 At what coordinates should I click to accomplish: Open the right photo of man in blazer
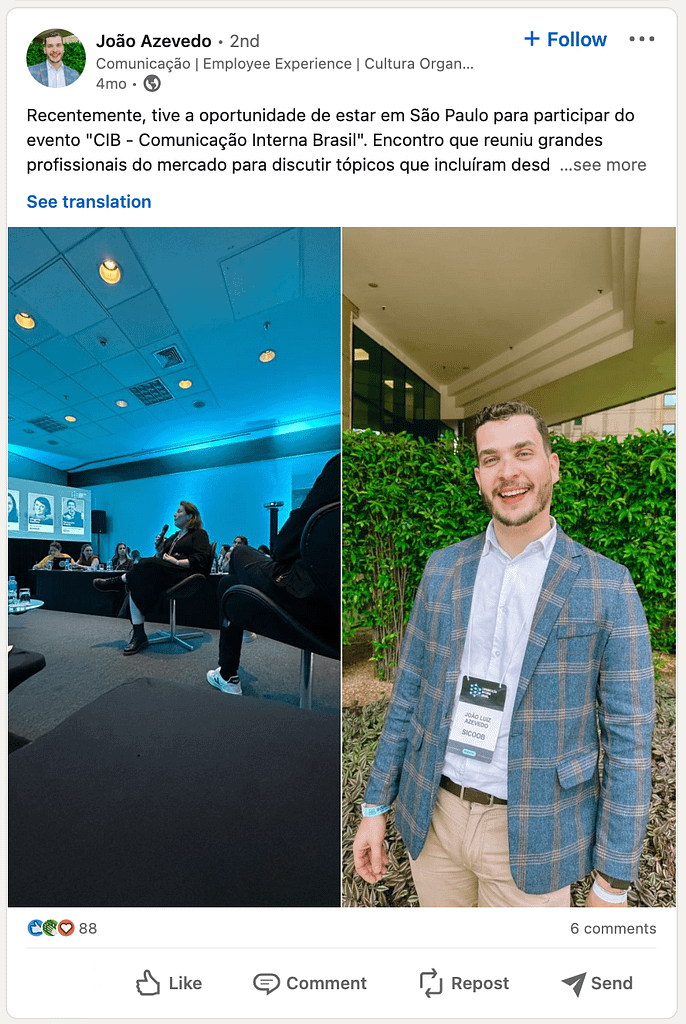509,567
